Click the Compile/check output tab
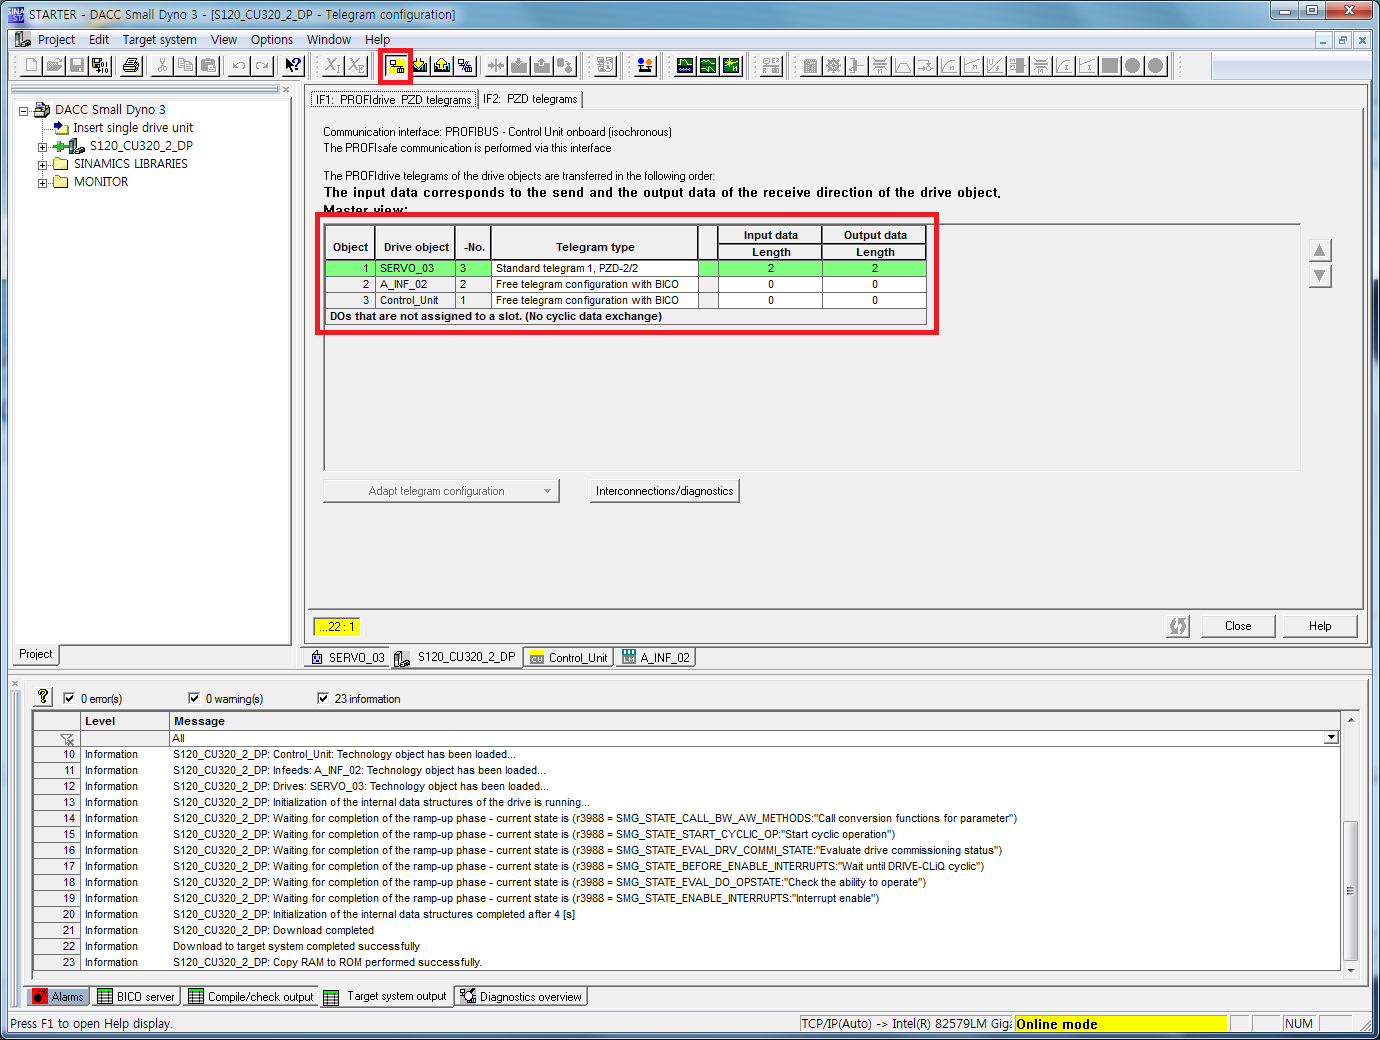 tap(251, 996)
